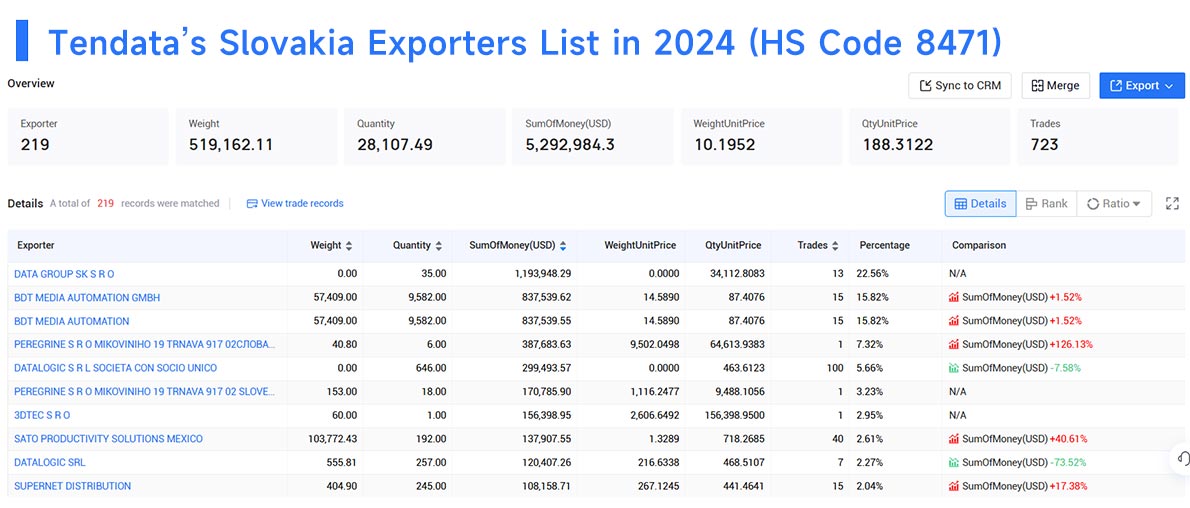This screenshot has width=1190, height=508.
Task: Click the 9,502.0498 WeightUnitPrice cell
Action: 653,344
